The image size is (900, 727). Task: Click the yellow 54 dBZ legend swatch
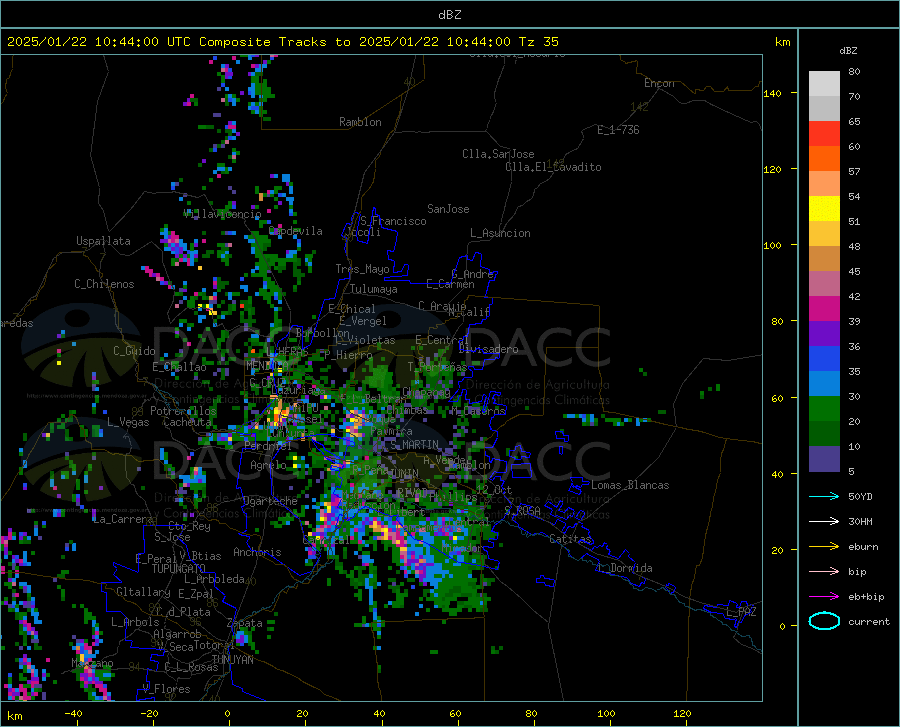(x=824, y=209)
